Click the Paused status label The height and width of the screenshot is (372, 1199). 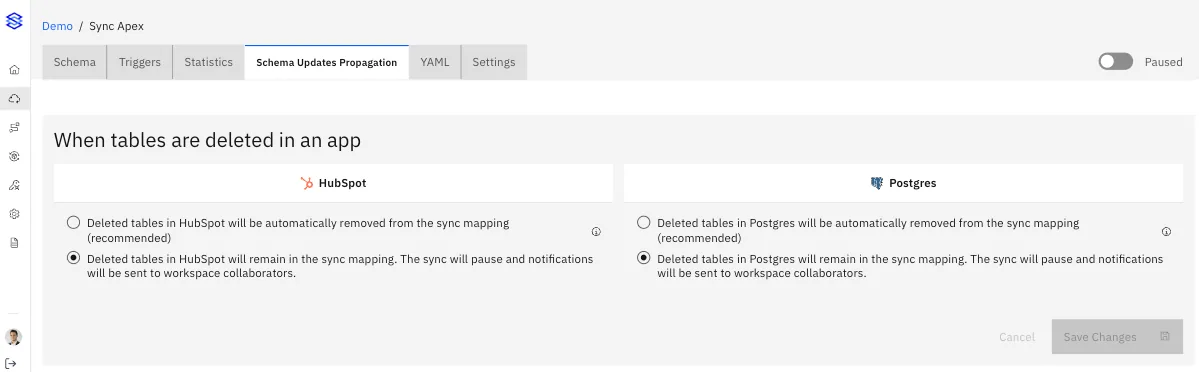pos(1163,62)
